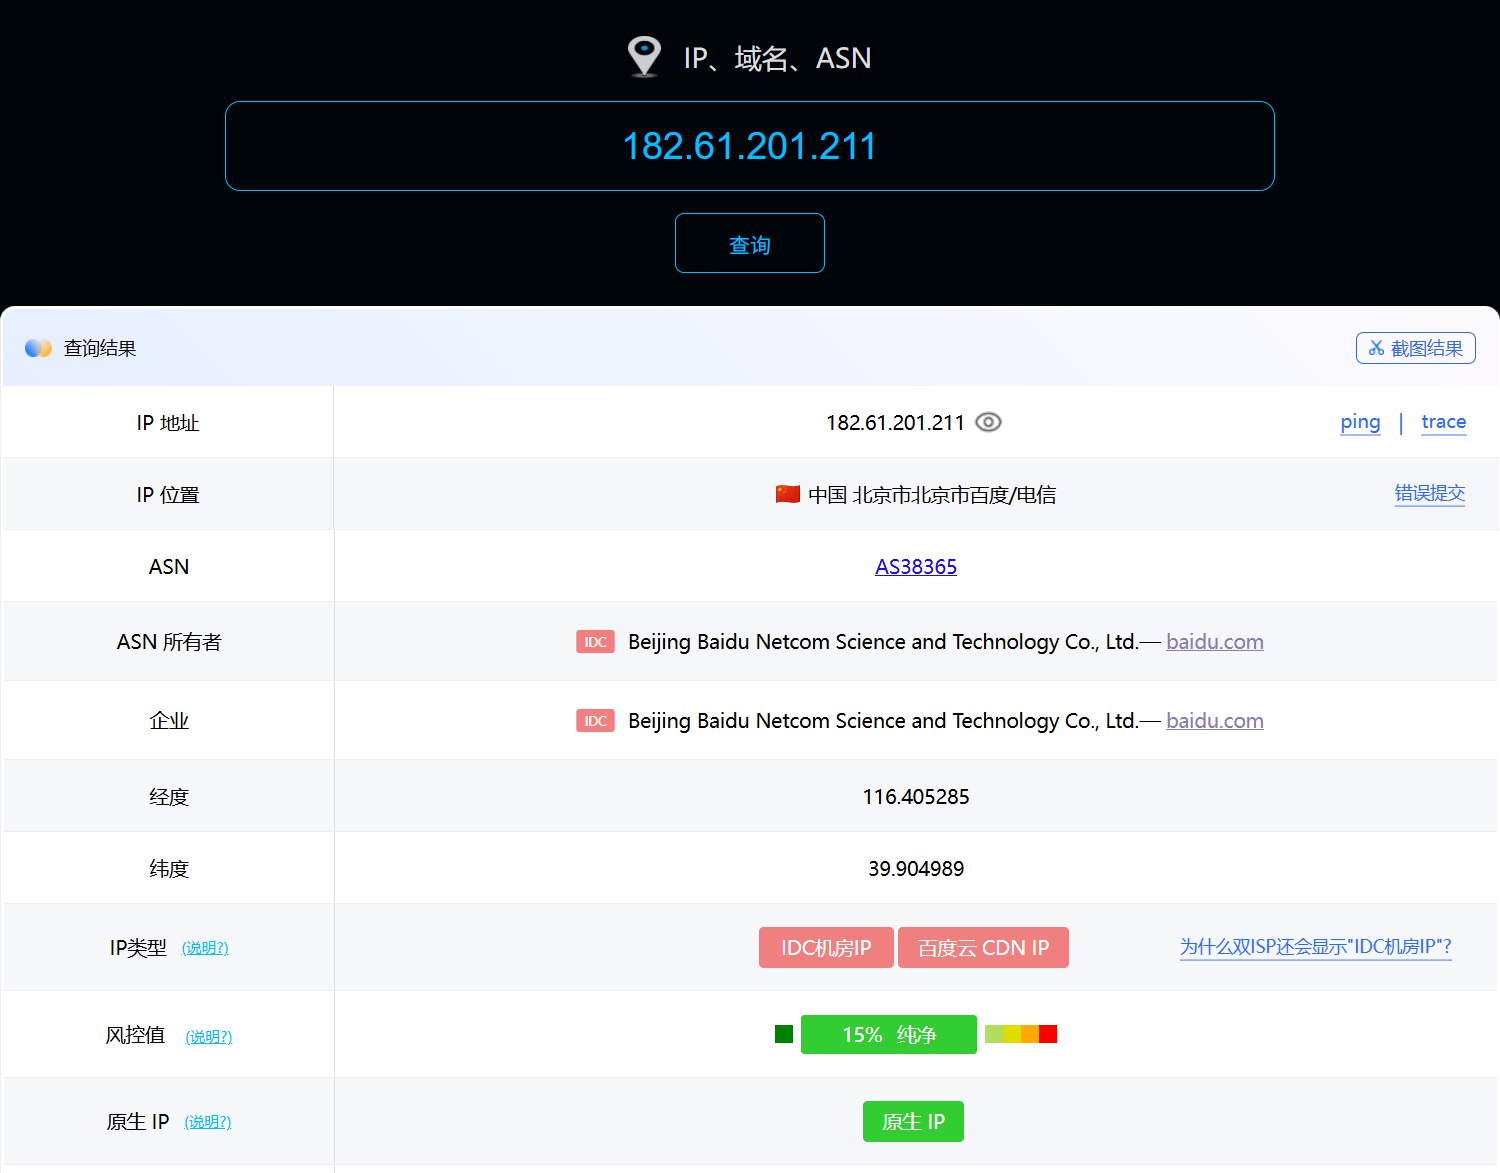The image size is (1500, 1173).
Task: Click 说明 help link next to IP类型
Action: 205,948
